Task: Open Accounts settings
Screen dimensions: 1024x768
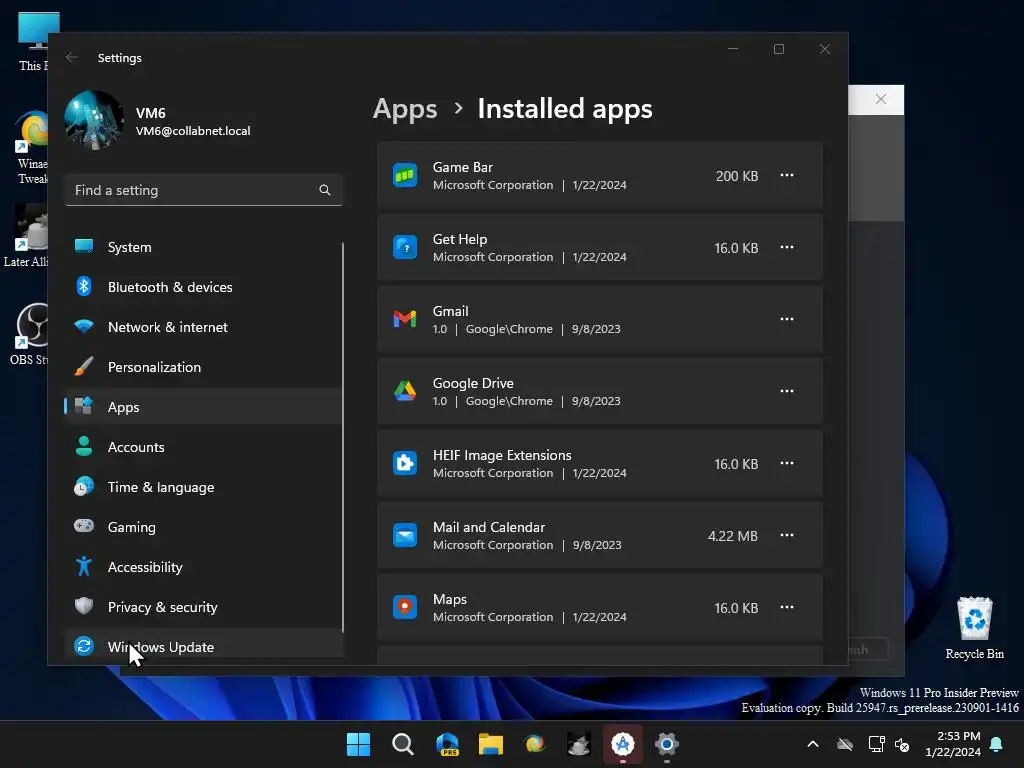Action: click(202, 447)
